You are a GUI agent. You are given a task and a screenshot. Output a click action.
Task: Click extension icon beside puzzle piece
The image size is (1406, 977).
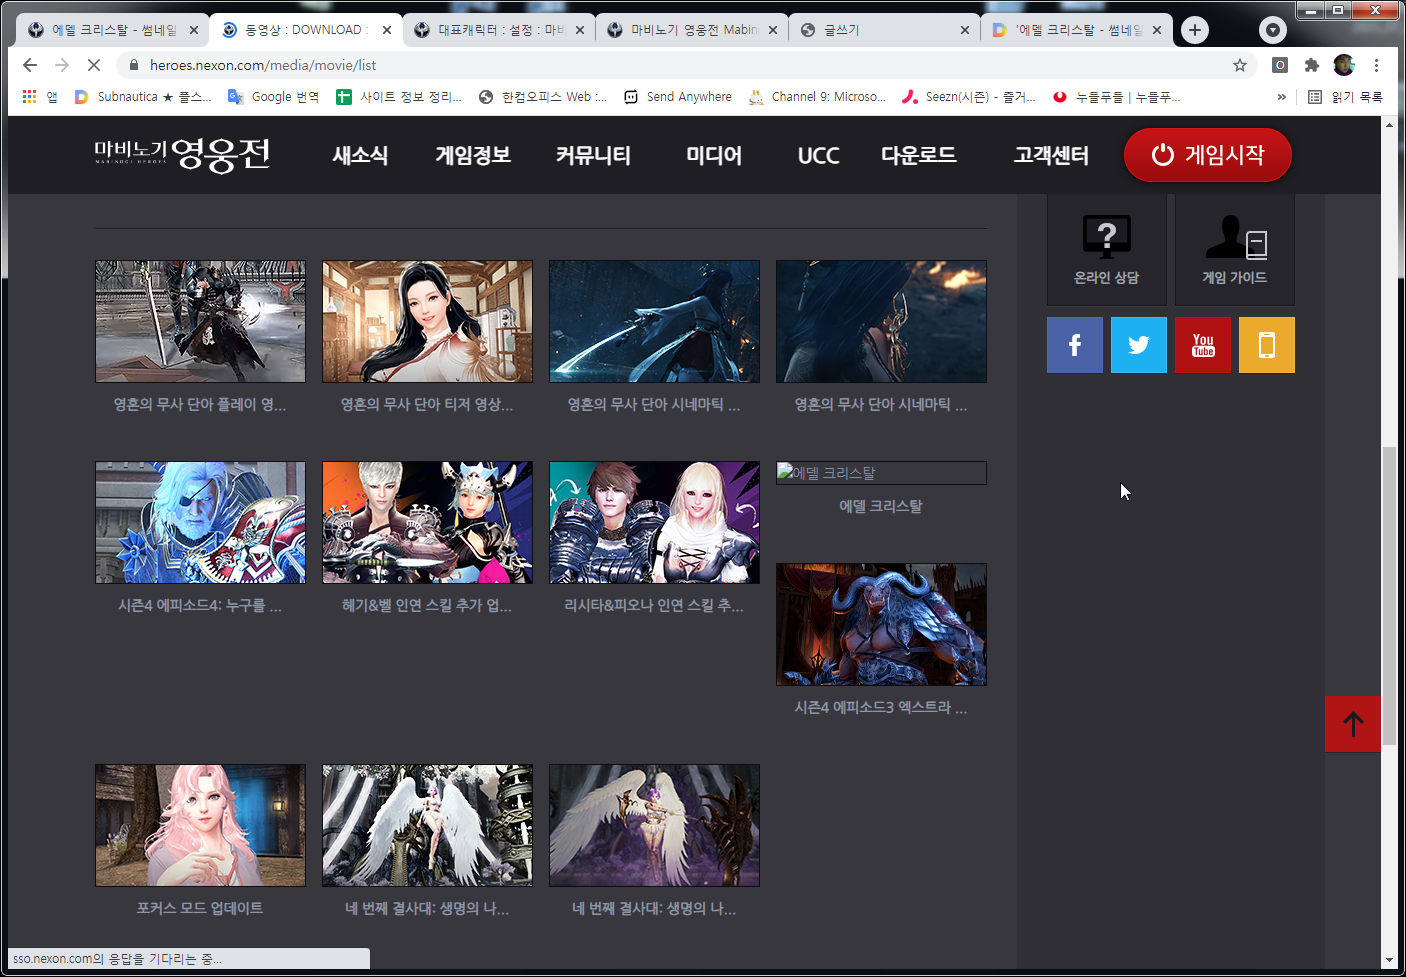pyautogui.click(x=1280, y=65)
